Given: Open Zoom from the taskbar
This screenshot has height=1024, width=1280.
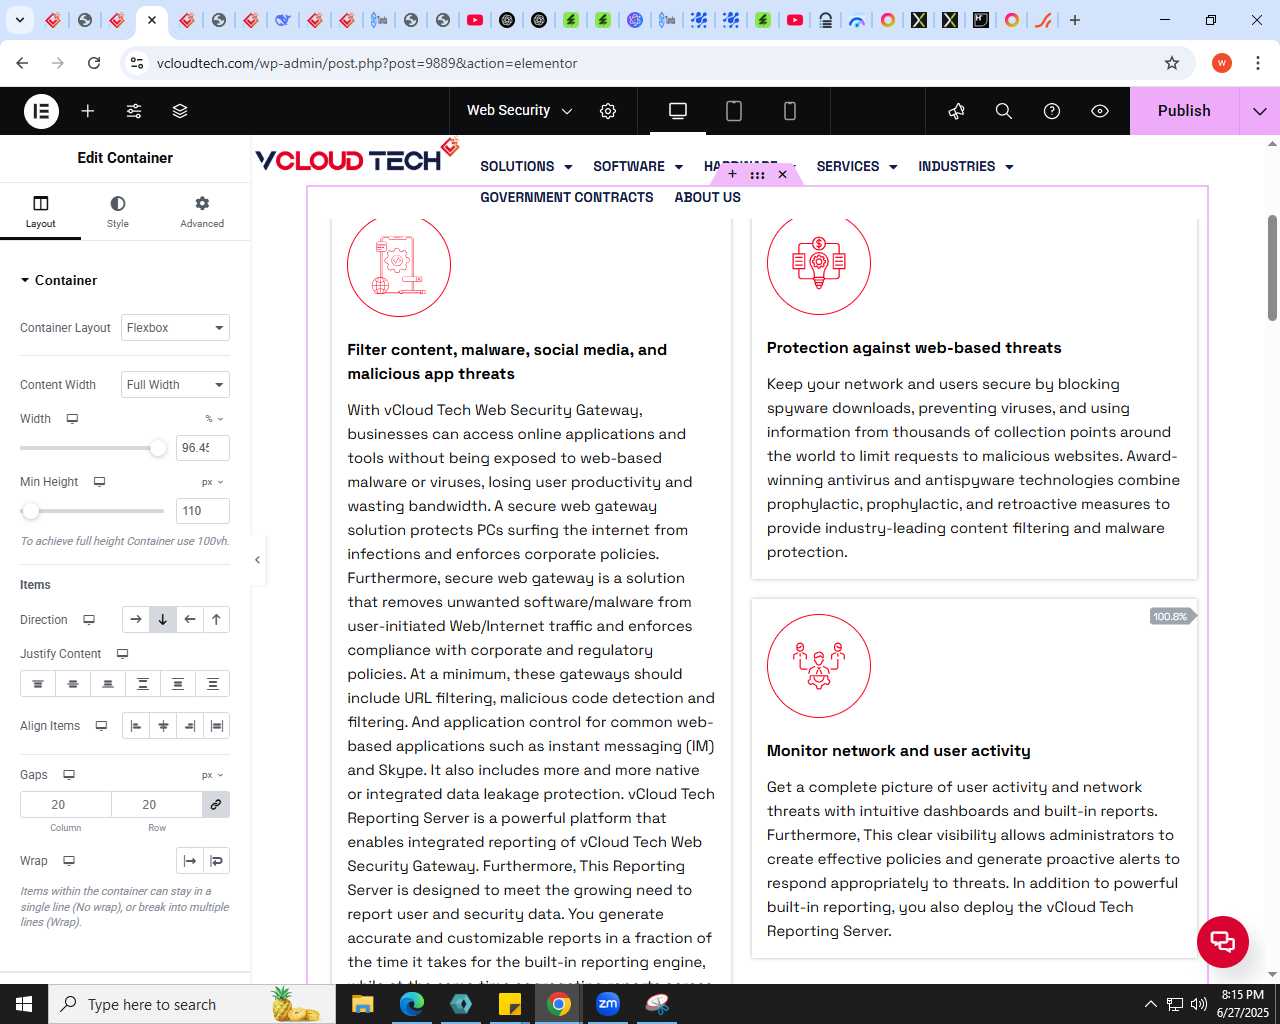Looking at the screenshot, I should (608, 1004).
